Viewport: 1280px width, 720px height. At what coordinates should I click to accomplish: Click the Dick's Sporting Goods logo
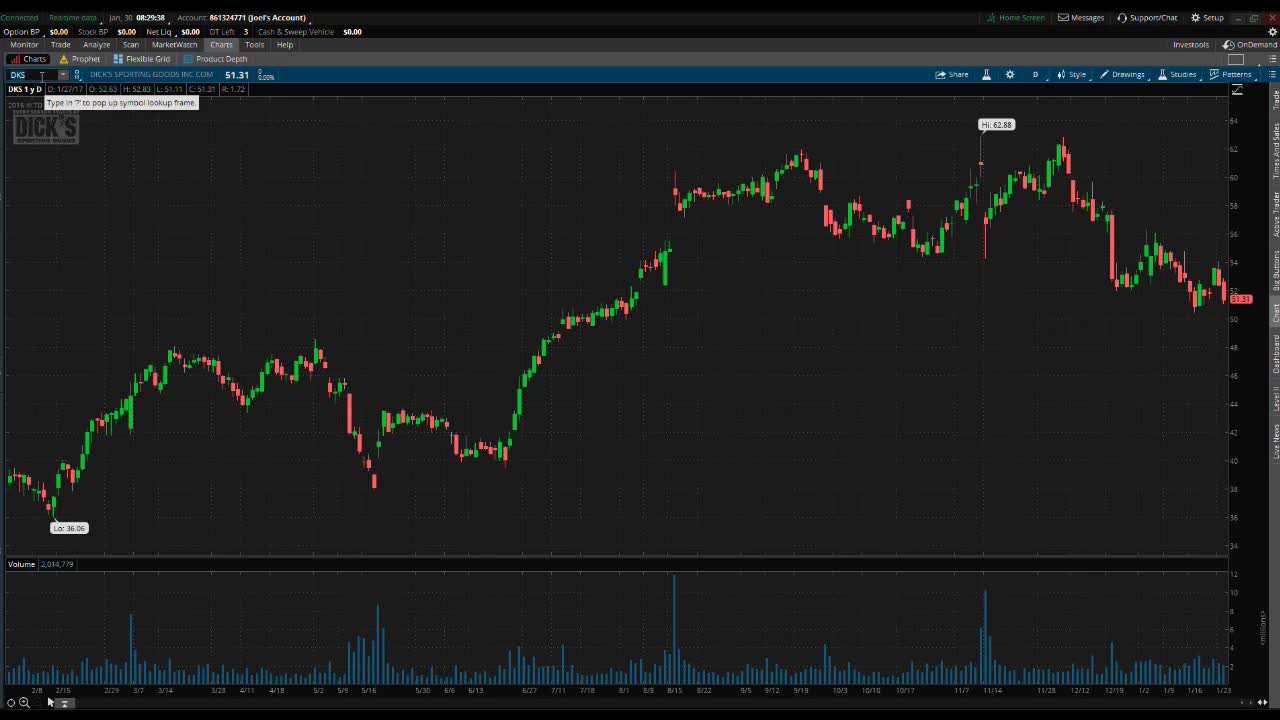coord(45,127)
